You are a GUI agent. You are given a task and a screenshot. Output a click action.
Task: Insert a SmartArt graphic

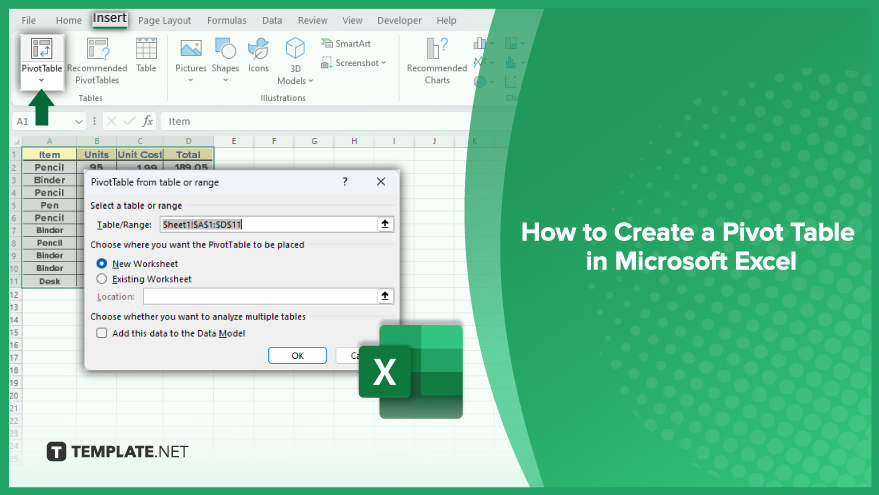346,43
